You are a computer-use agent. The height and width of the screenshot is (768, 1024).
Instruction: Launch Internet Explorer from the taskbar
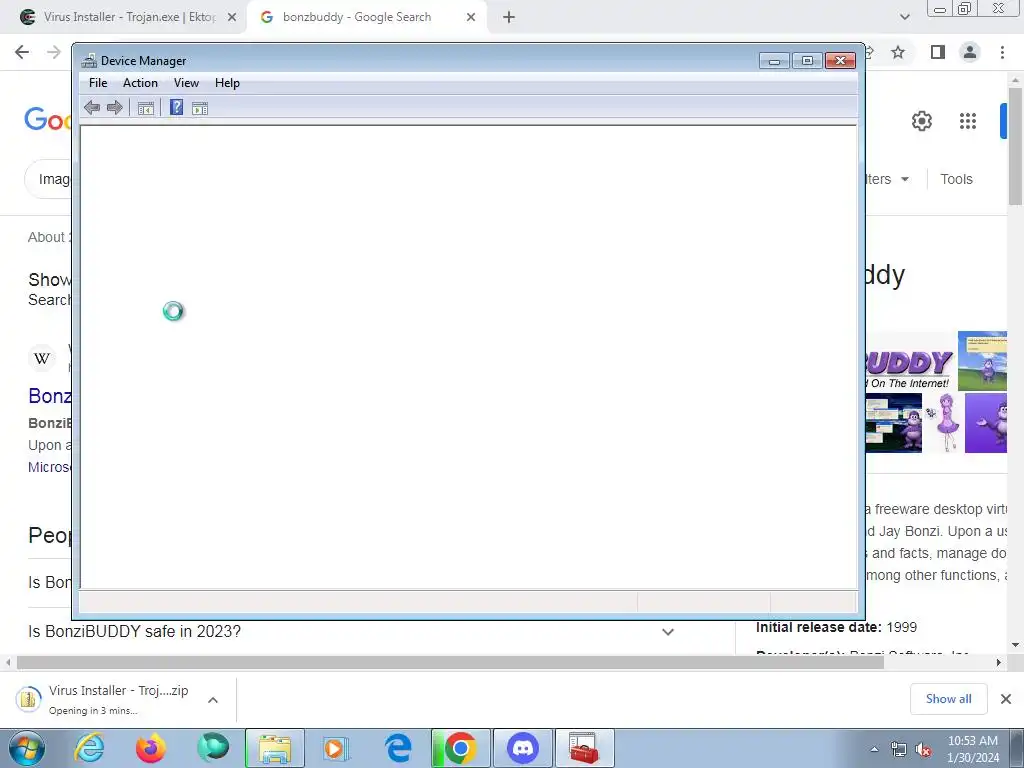pyautogui.click(x=89, y=748)
